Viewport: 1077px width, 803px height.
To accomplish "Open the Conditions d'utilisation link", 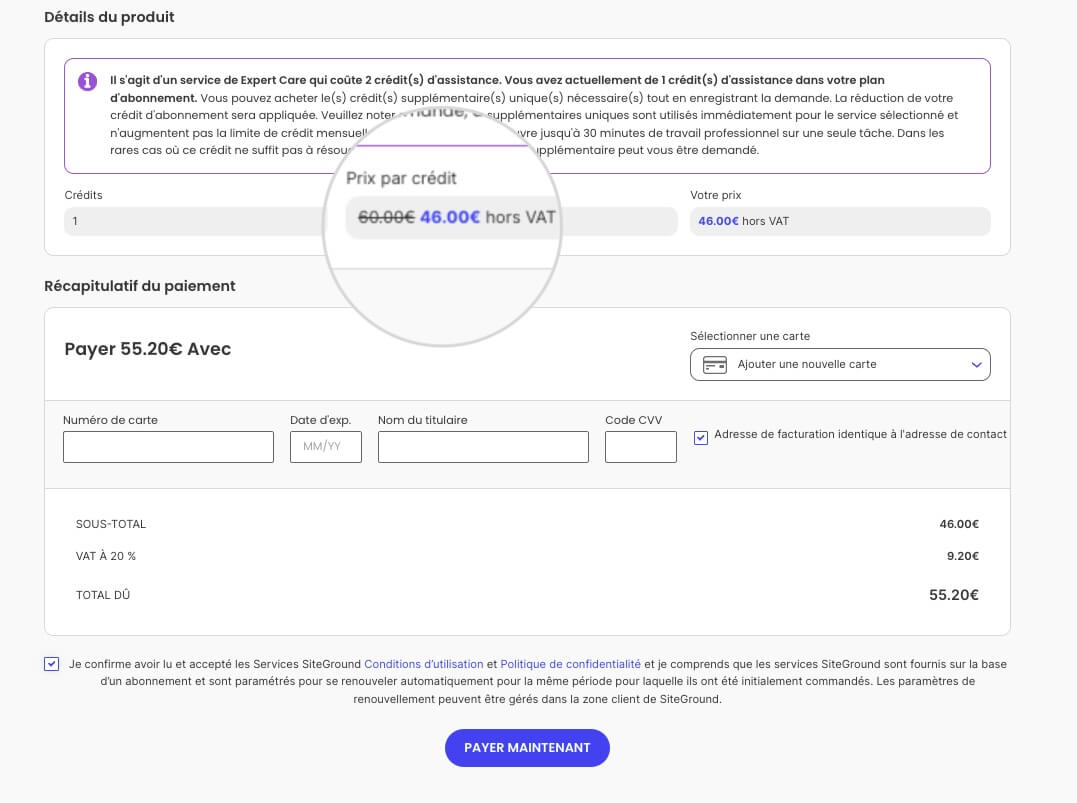I will pos(424,664).
